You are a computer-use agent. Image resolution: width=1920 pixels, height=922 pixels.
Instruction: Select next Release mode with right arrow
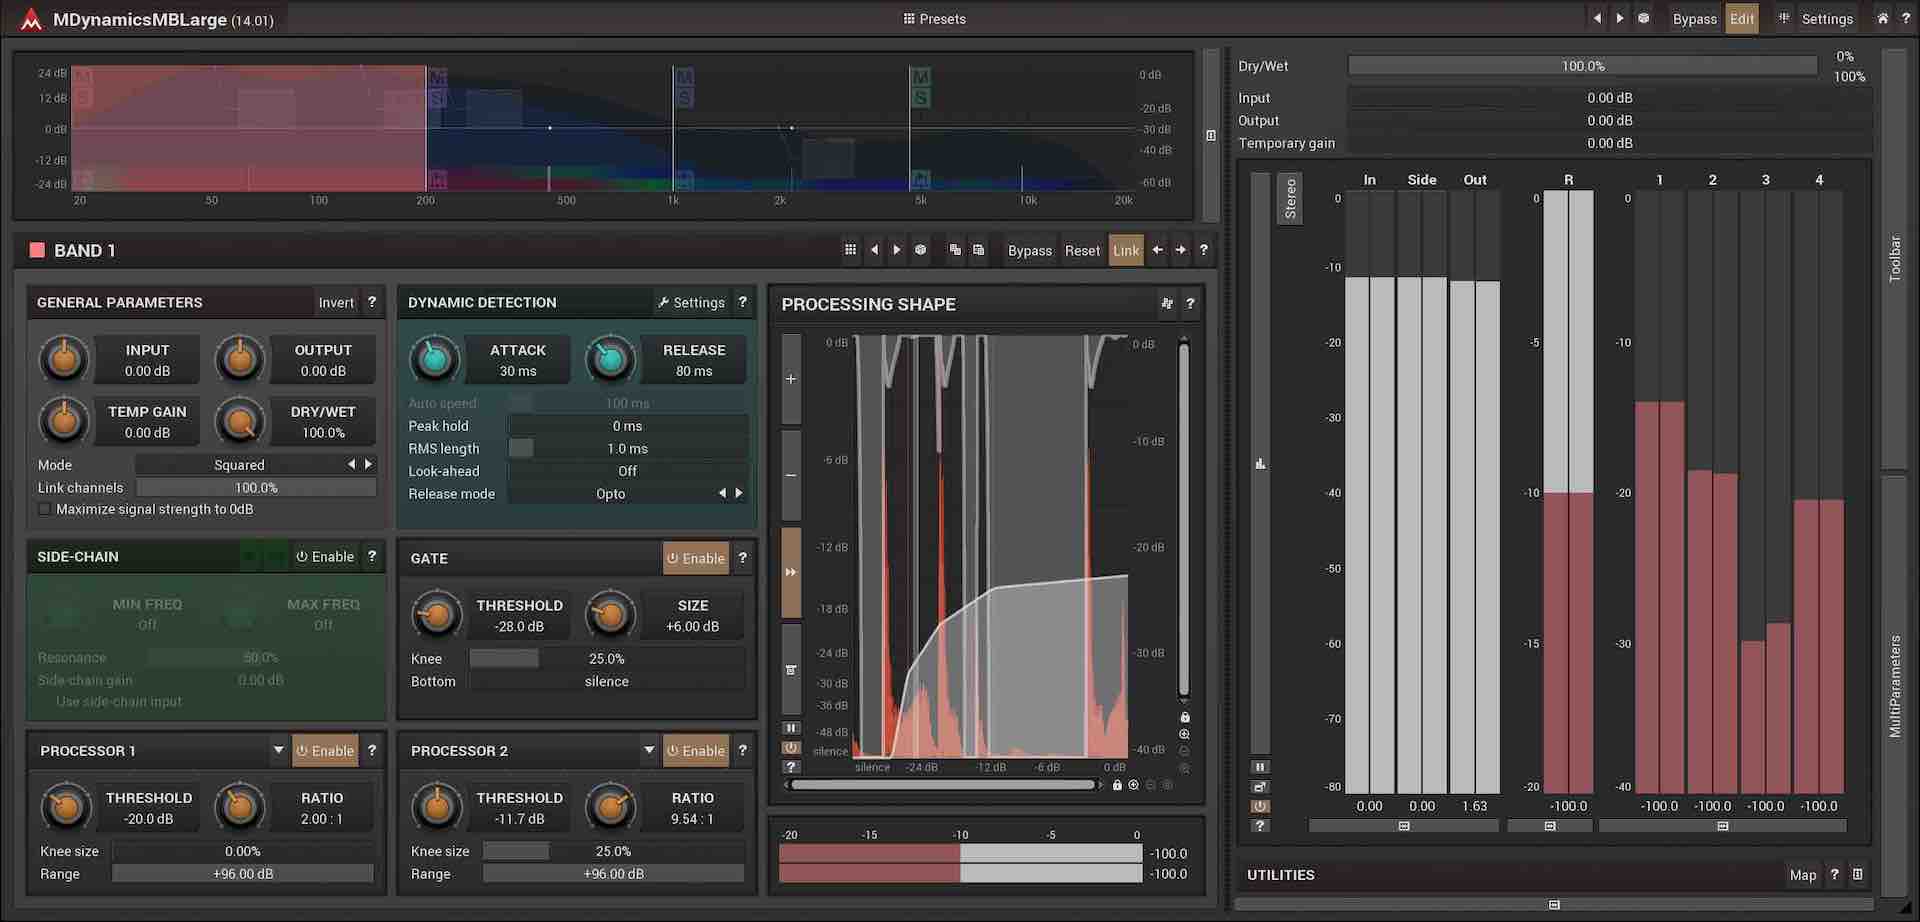pos(739,493)
